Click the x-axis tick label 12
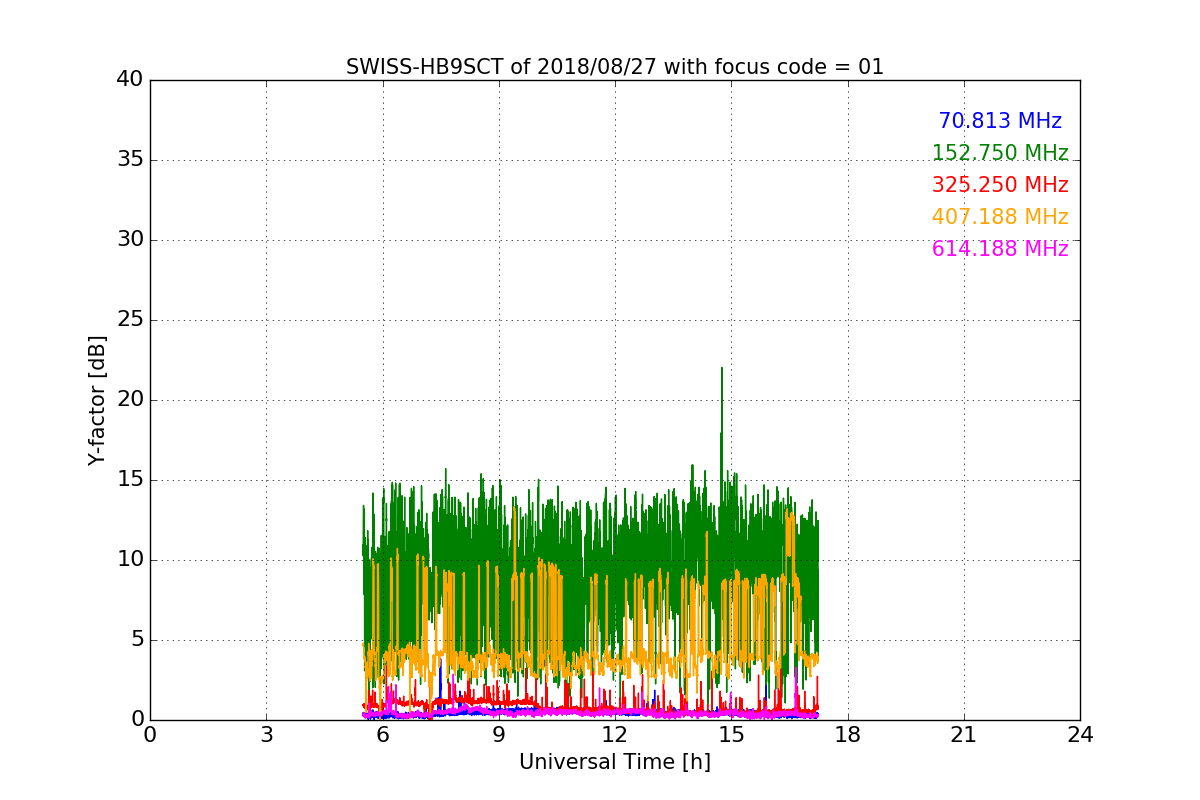This screenshot has width=1200, height=800. [x=615, y=734]
